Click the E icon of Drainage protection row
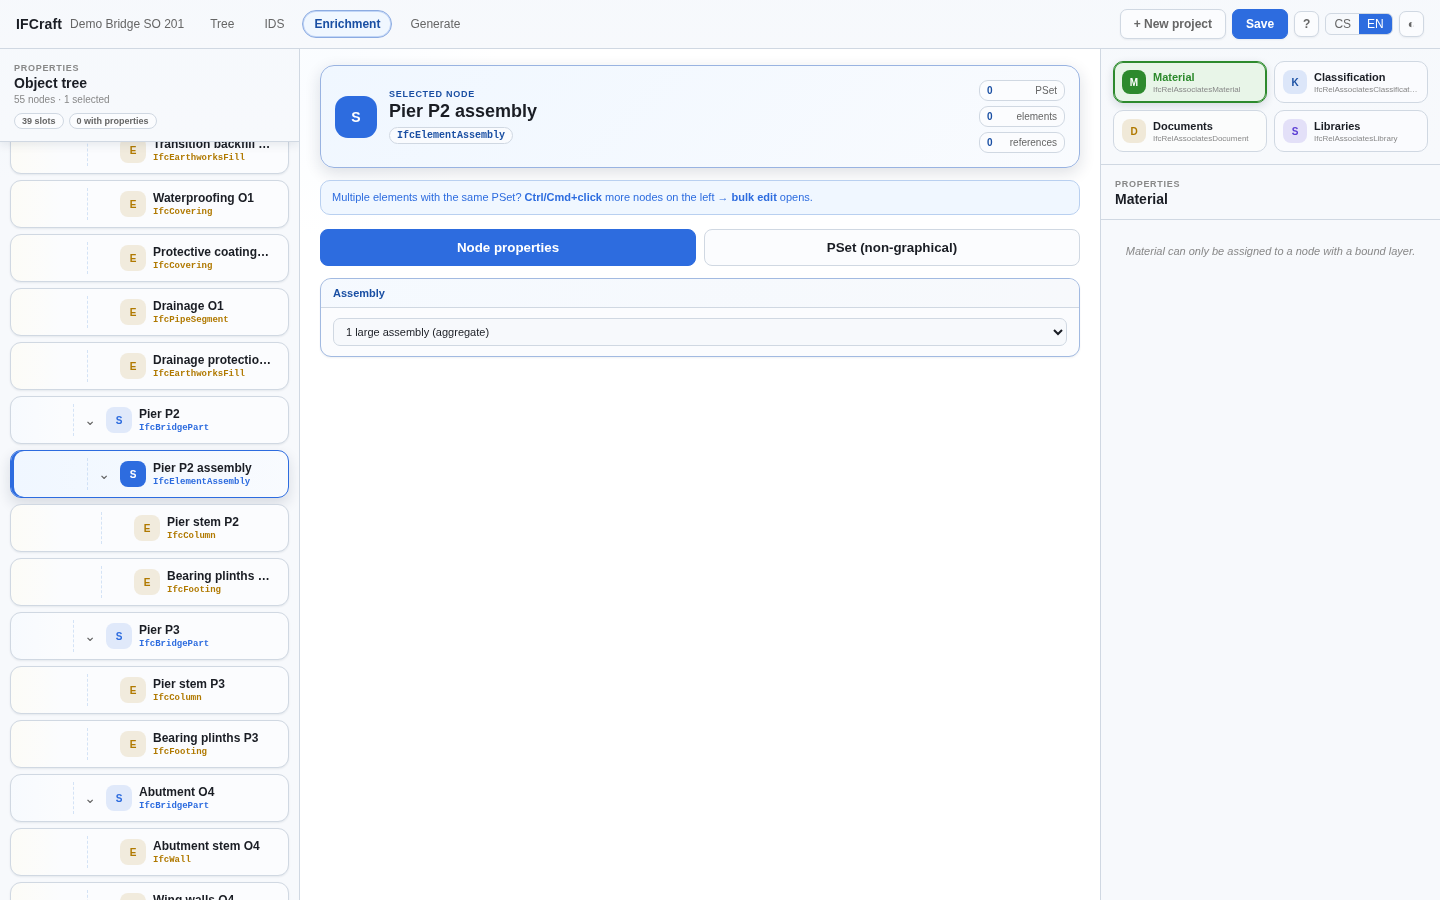This screenshot has width=1440, height=900. (x=133, y=366)
